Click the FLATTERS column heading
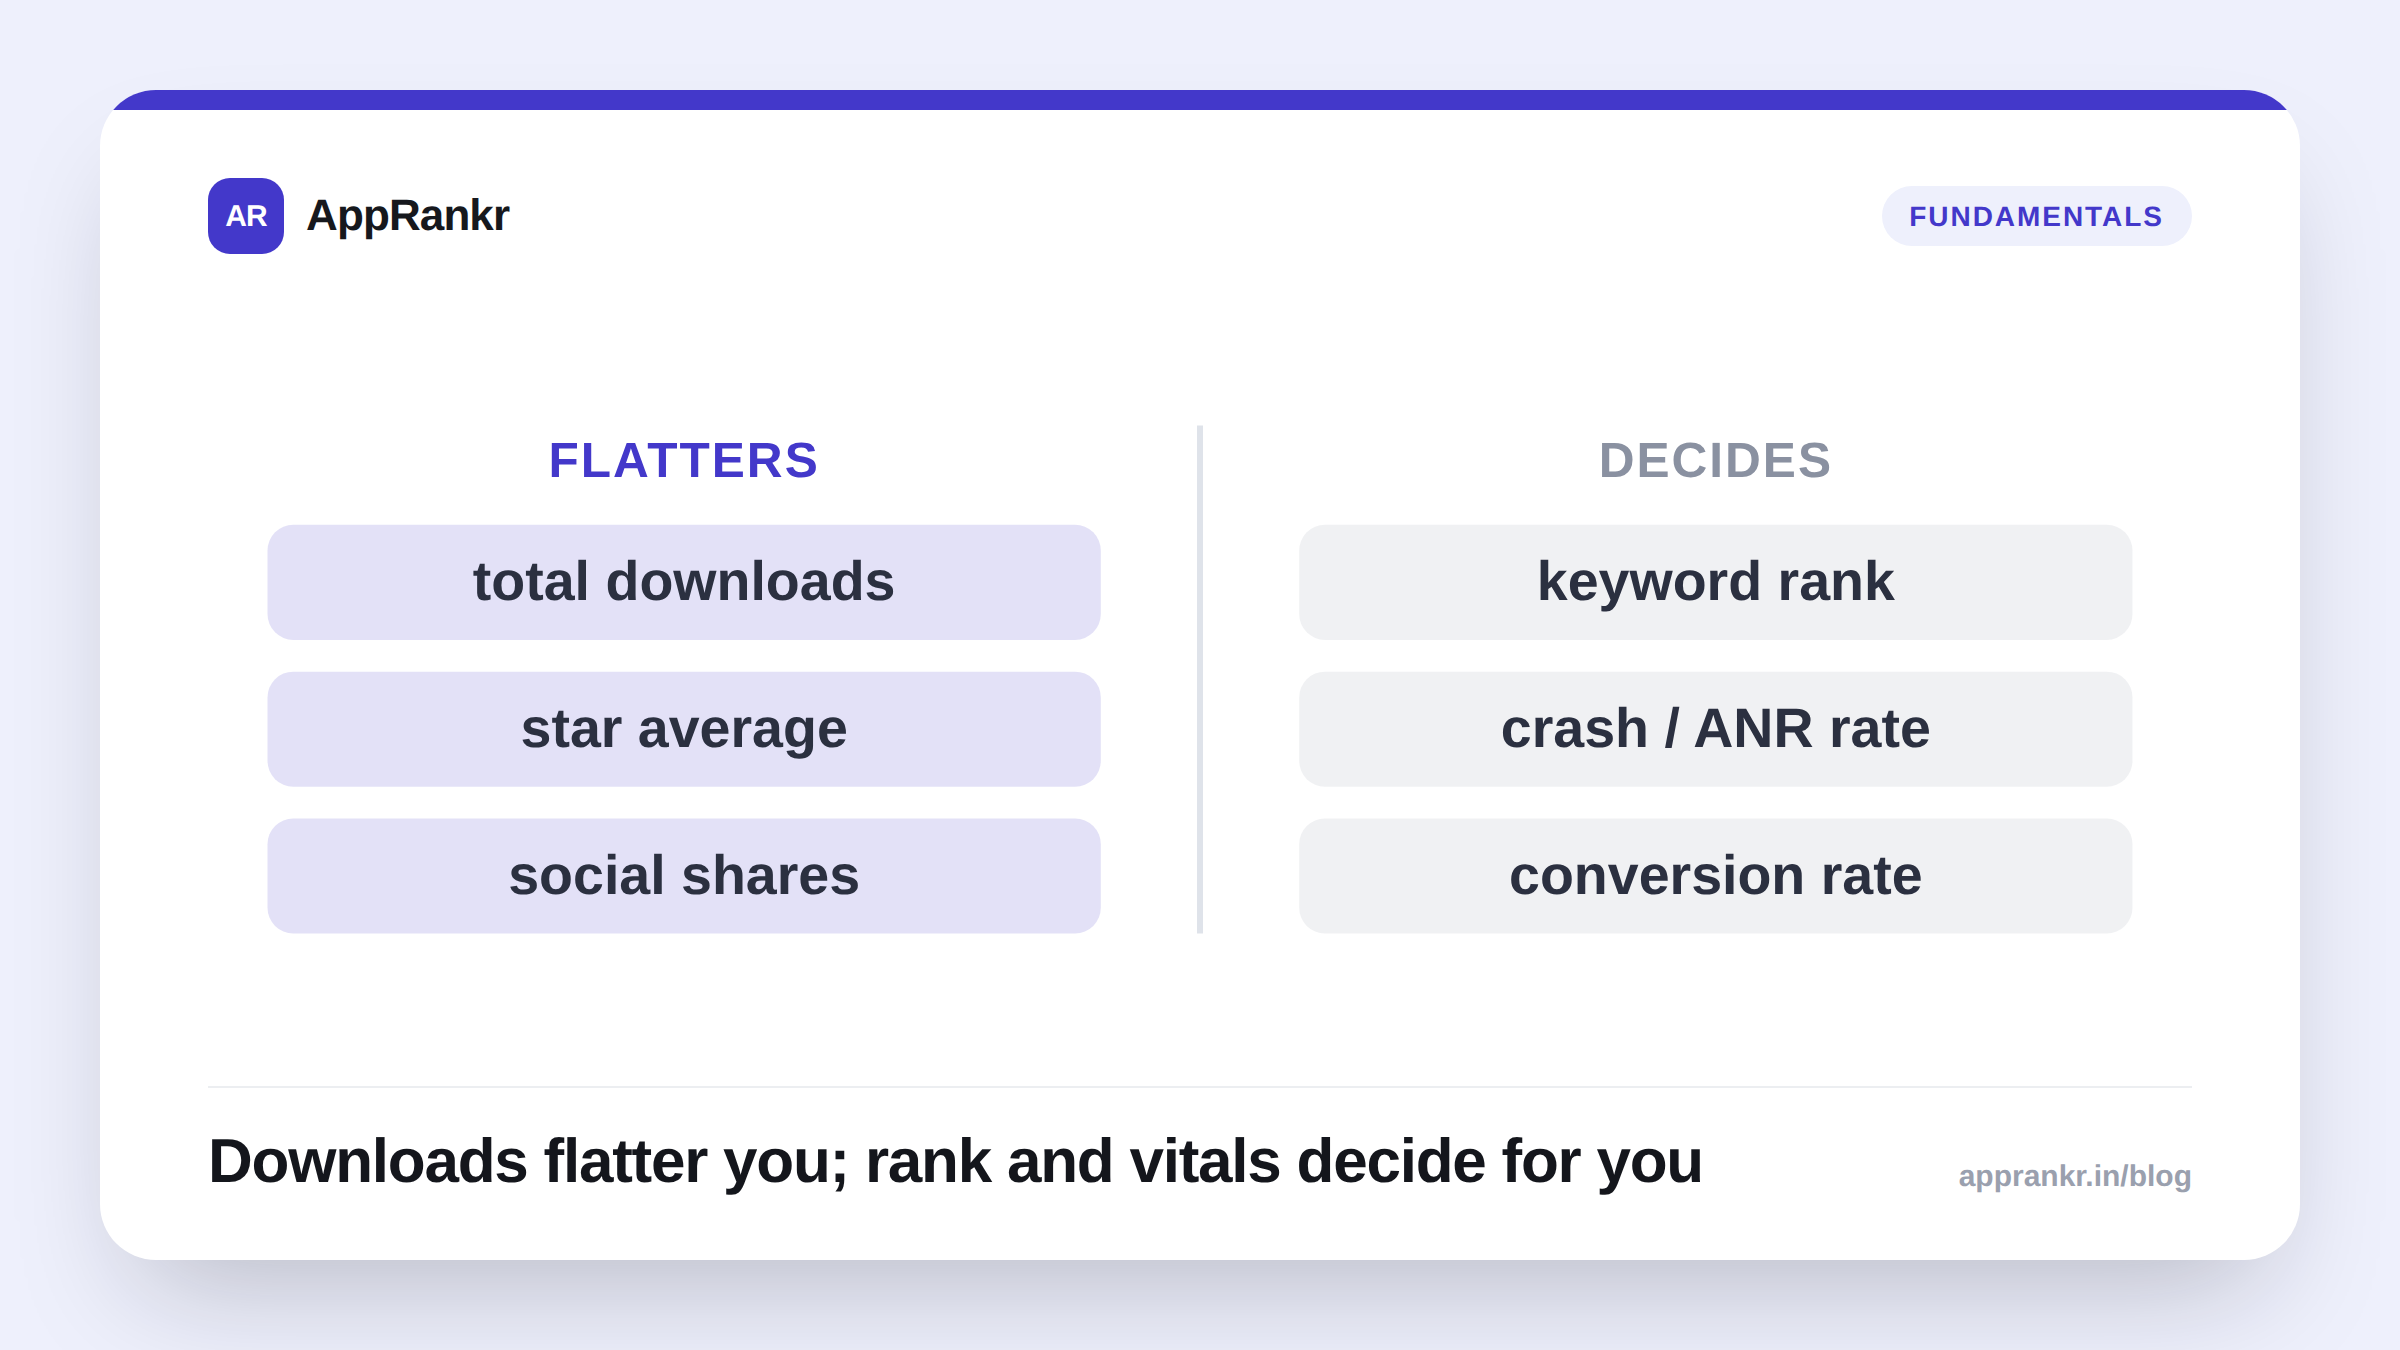The width and height of the screenshot is (2400, 1350). click(684, 461)
